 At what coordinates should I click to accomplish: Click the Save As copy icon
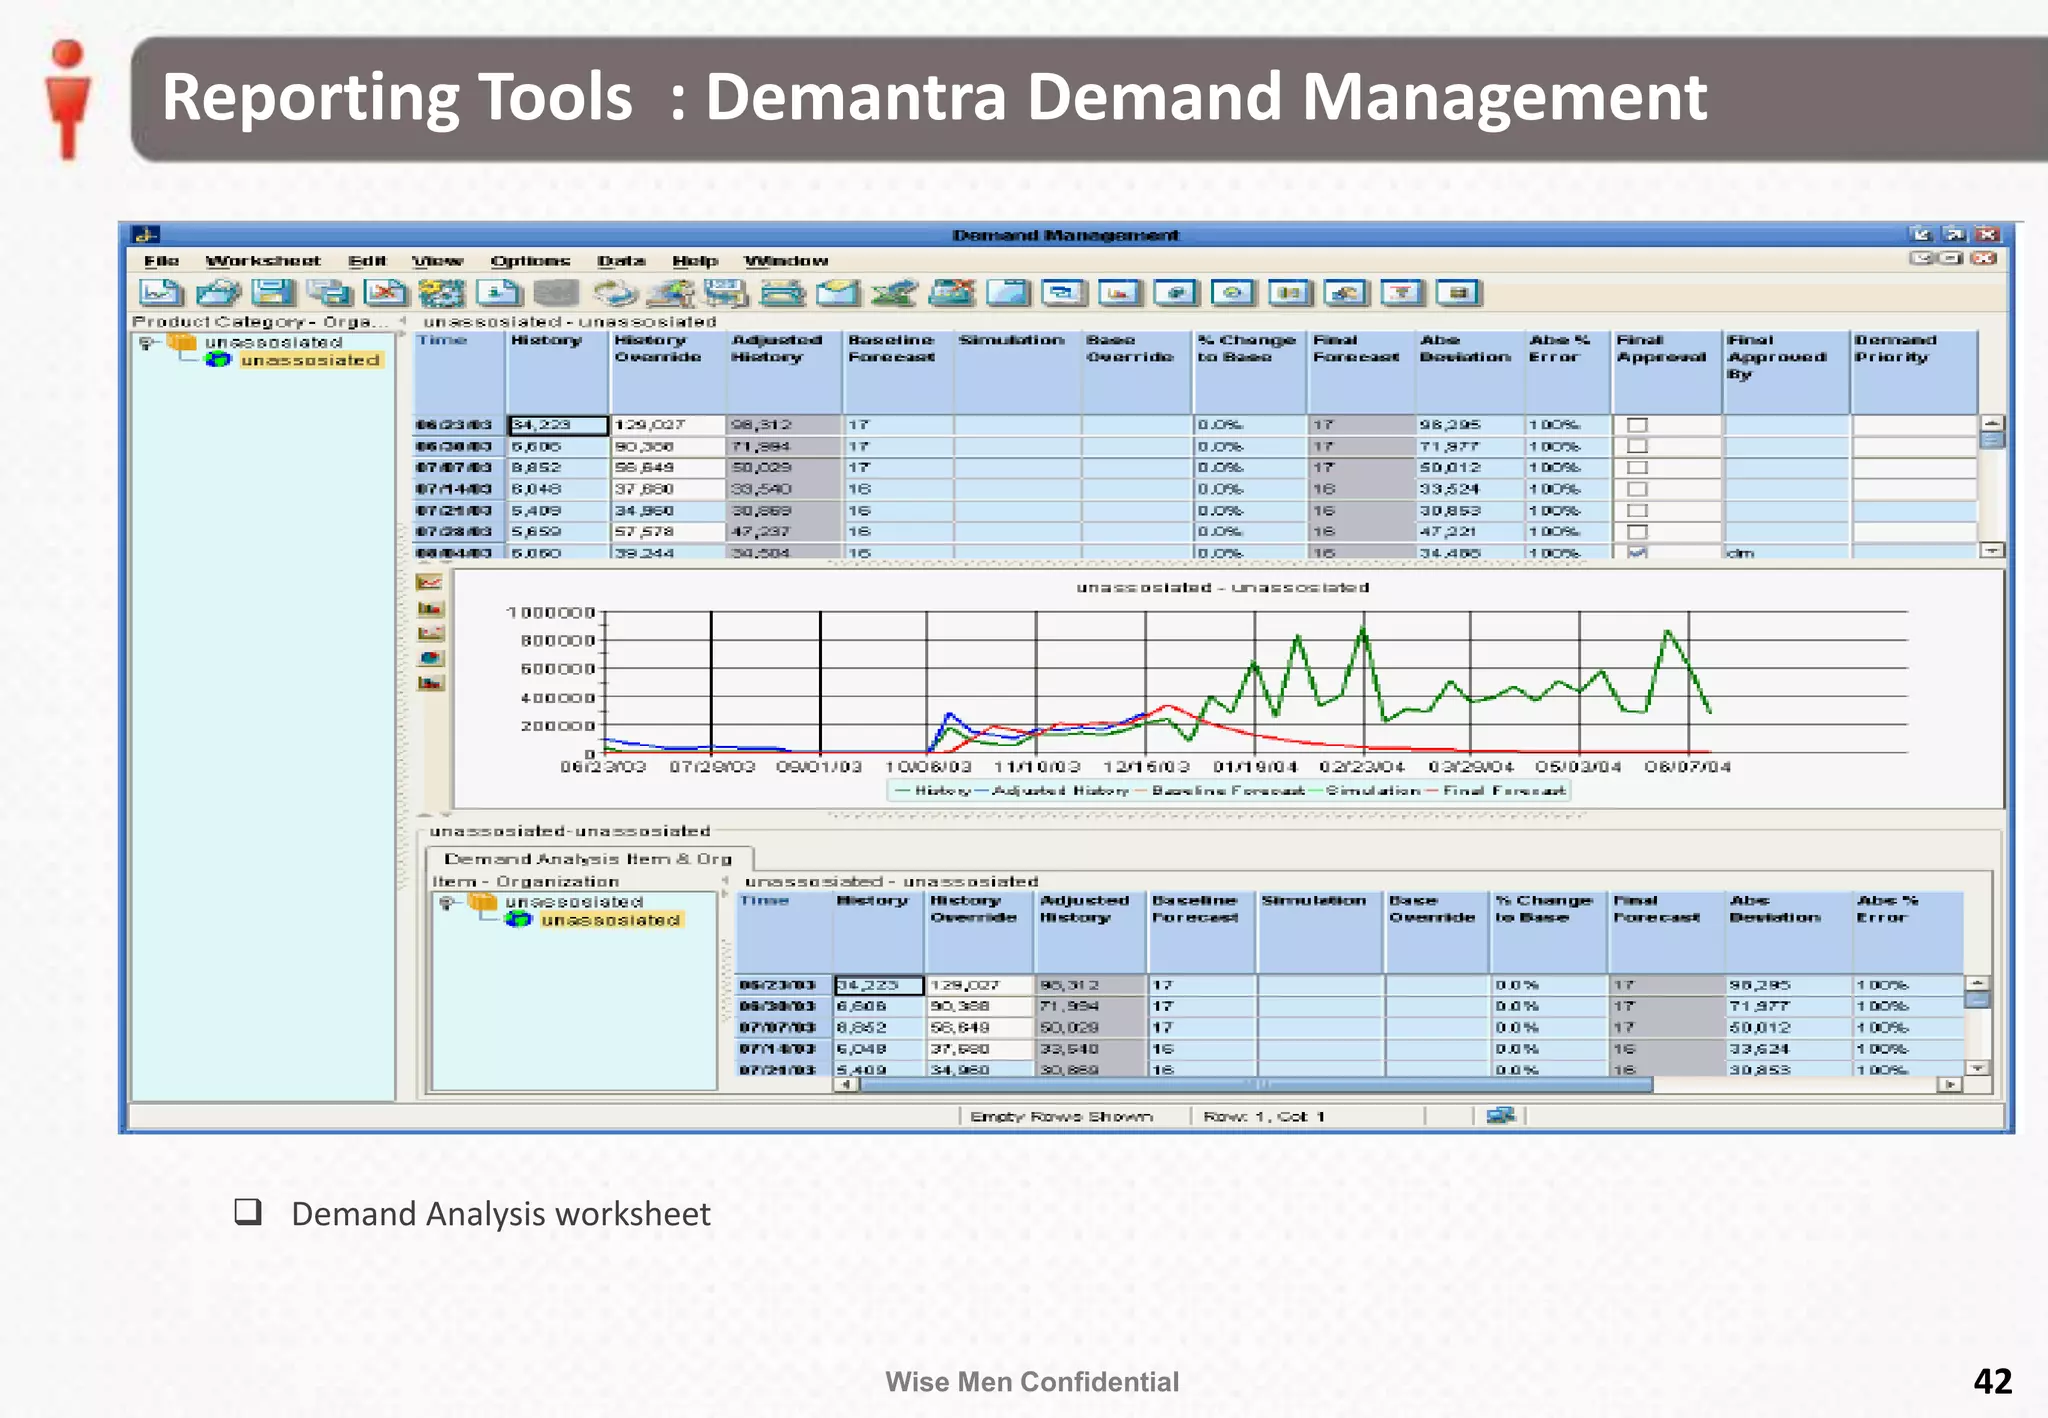point(329,292)
